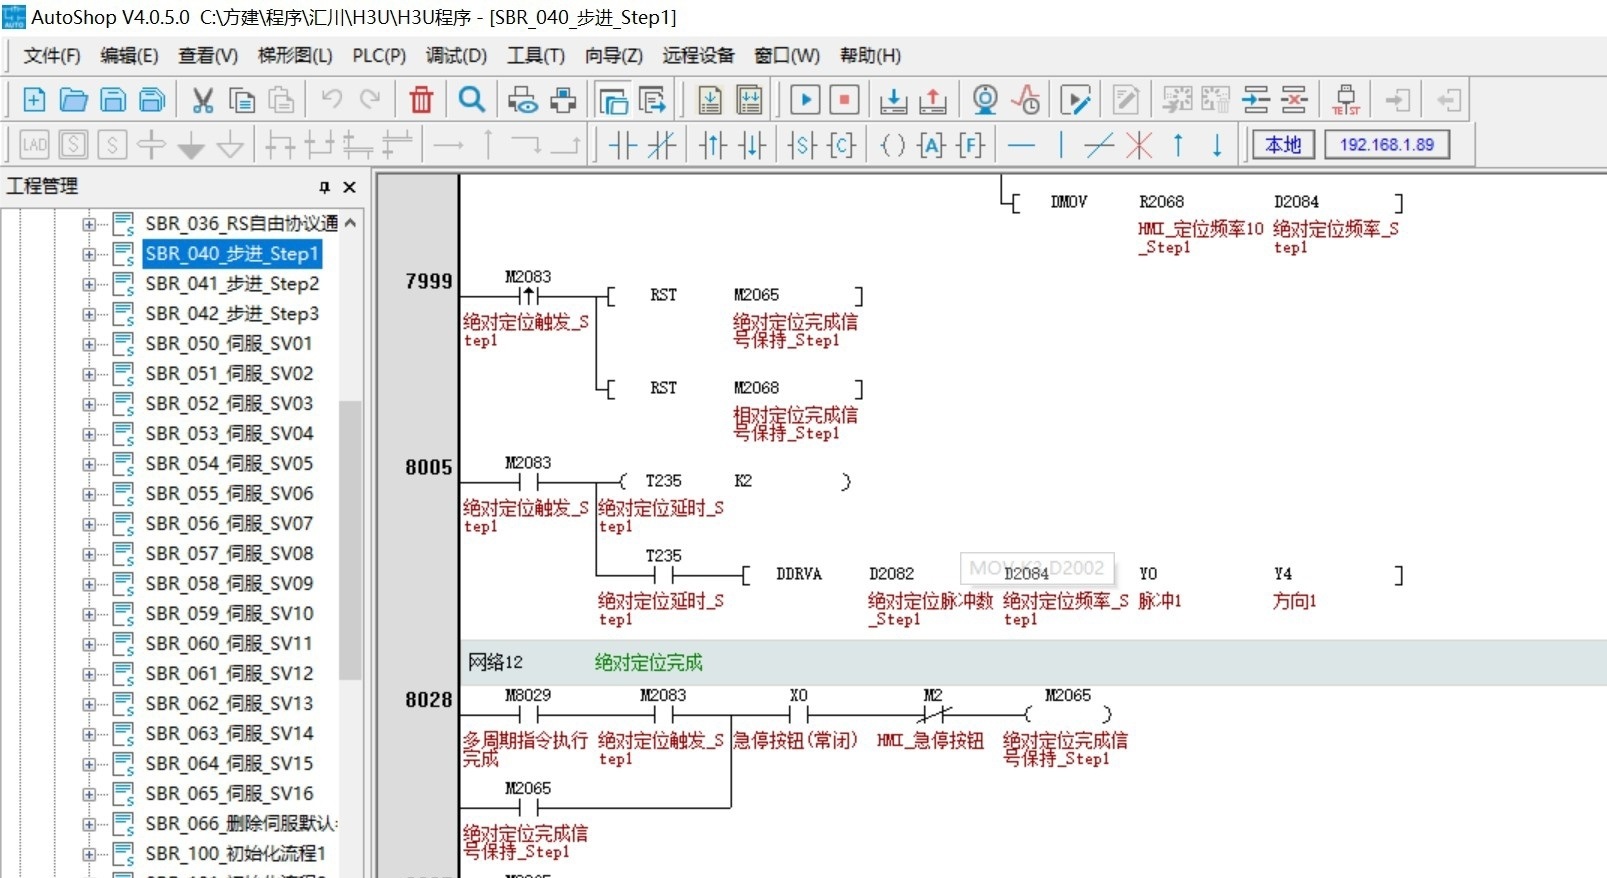
Task: Select SBR_042_步进_Step3 in the project tree
Action: pyautogui.click(x=232, y=313)
